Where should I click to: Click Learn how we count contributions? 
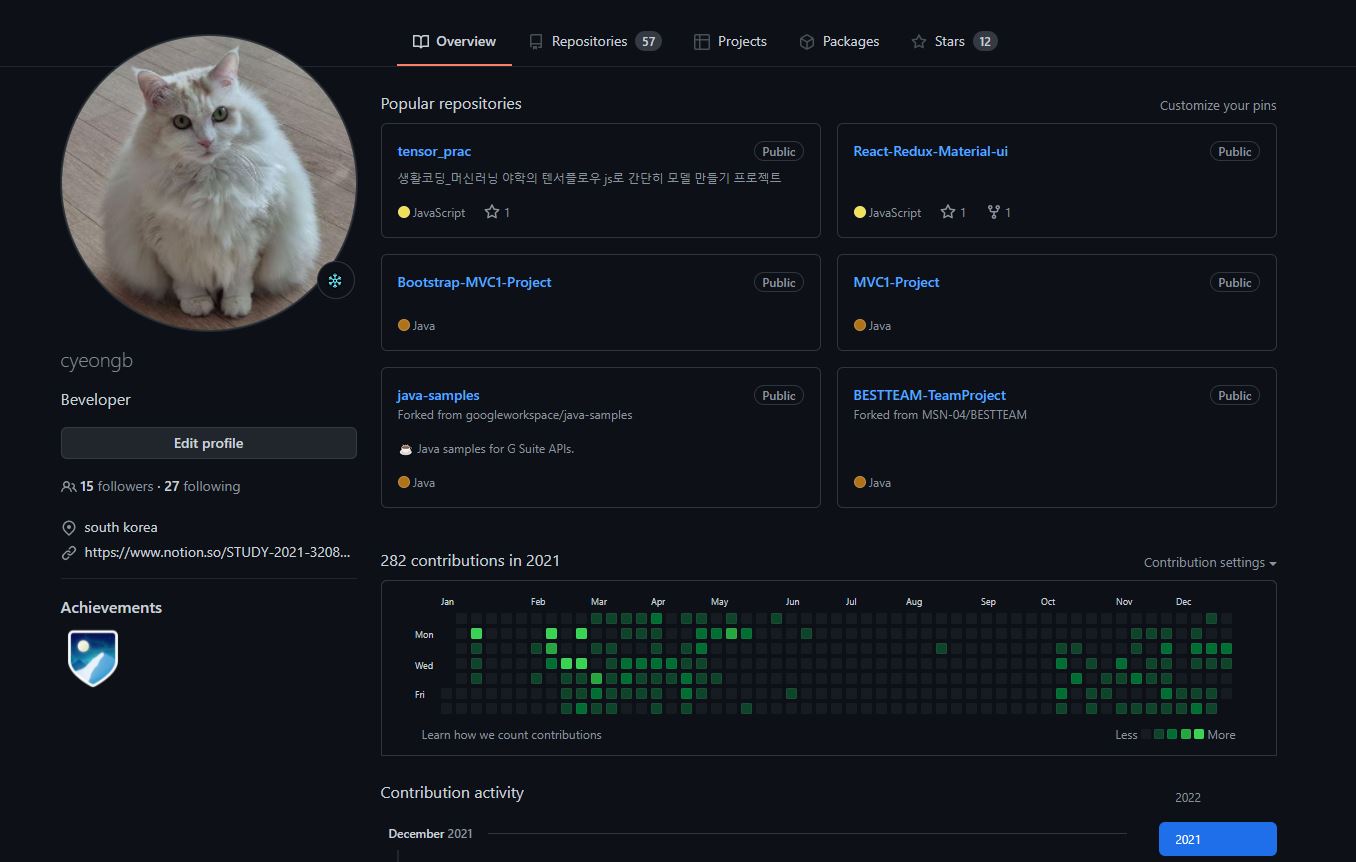click(x=512, y=734)
